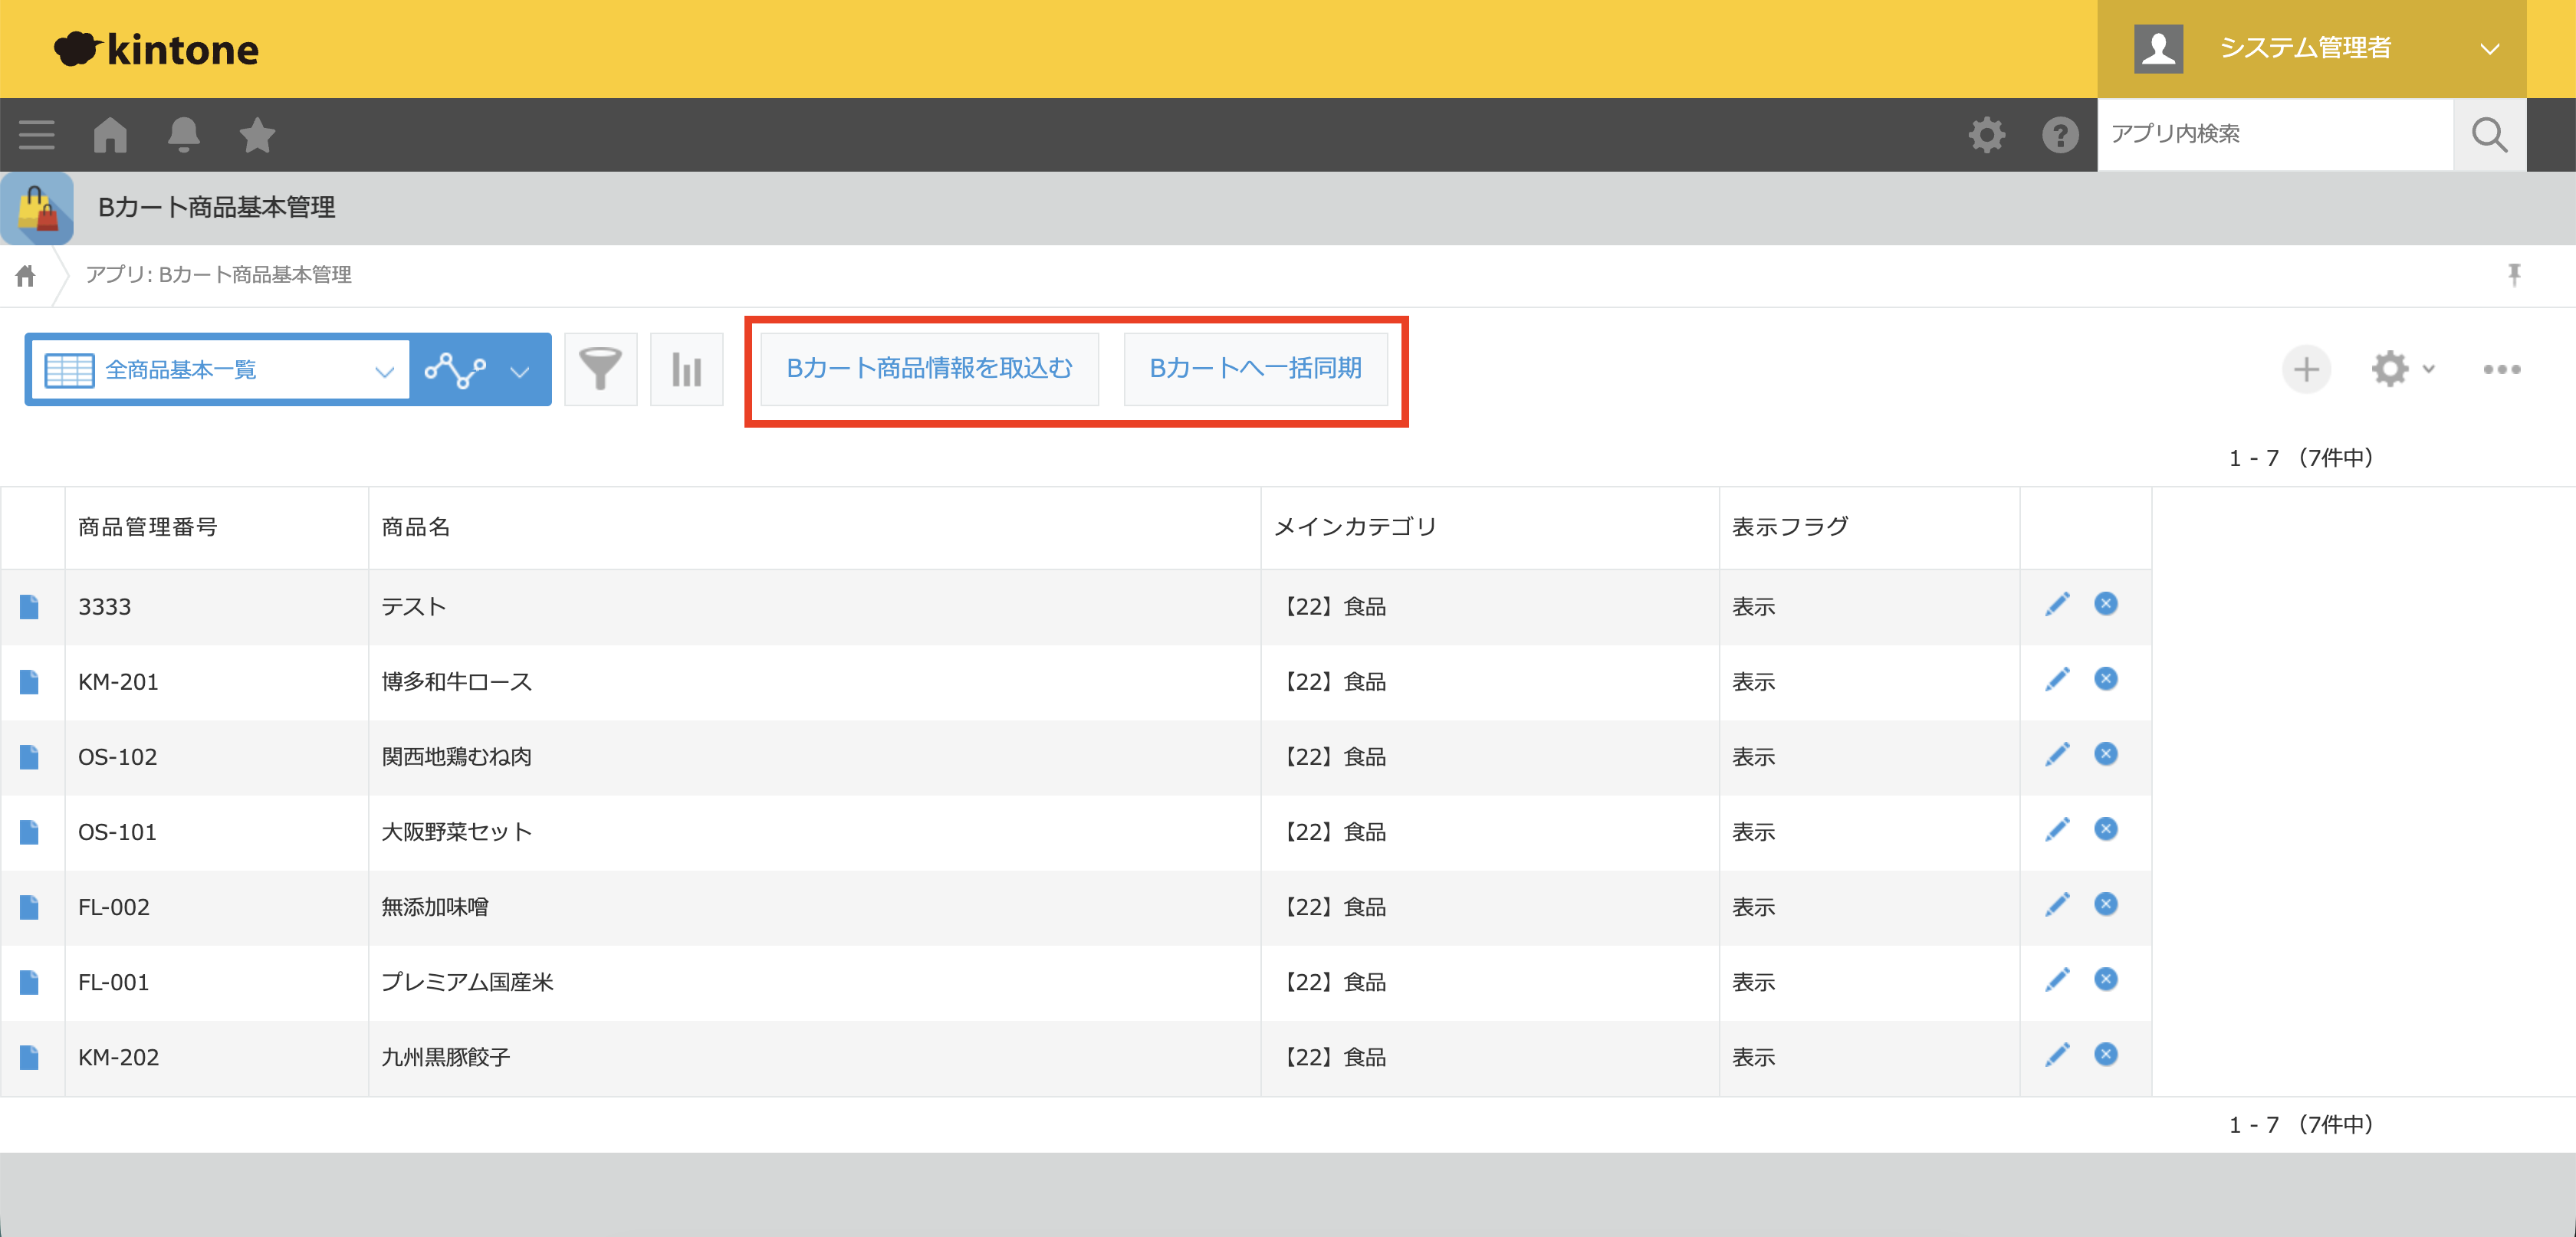Open the hamburger menu in the header
Screen dimensions: 2576x1237
tap(36, 134)
